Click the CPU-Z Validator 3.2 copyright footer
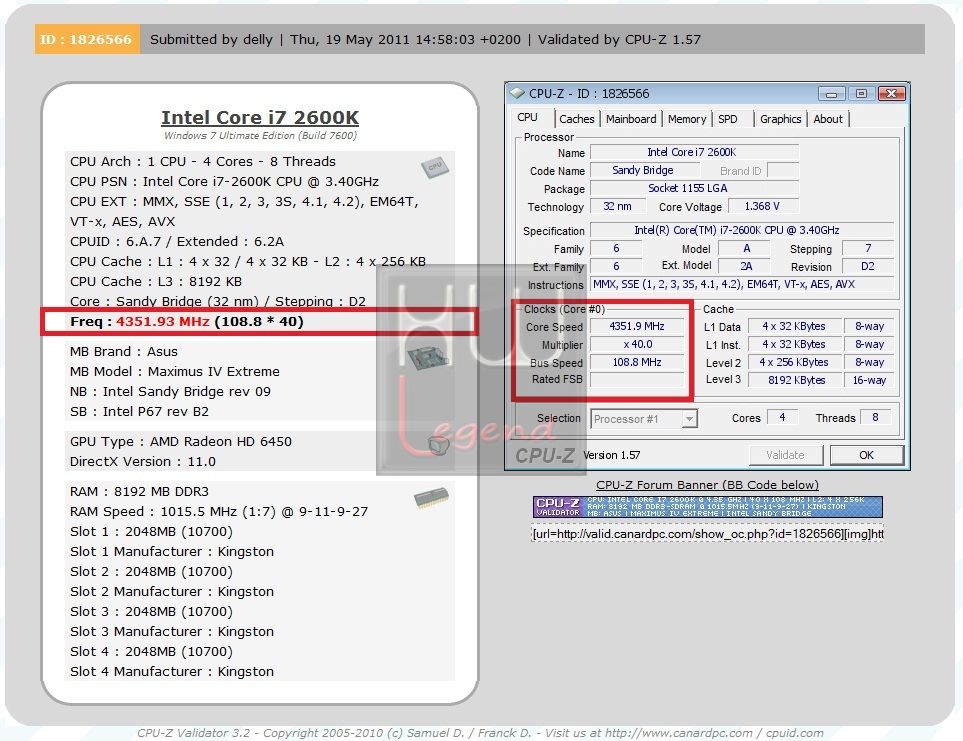The height and width of the screenshot is (741, 963). (x=480, y=733)
